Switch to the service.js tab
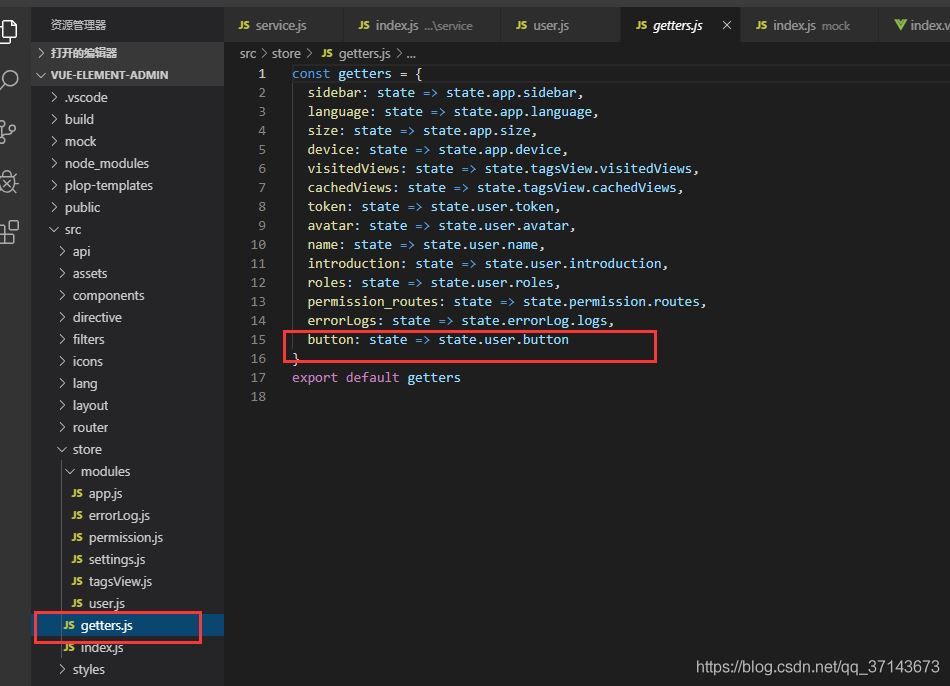Image resolution: width=950 pixels, height=686 pixels. click(x=281, y=25)
